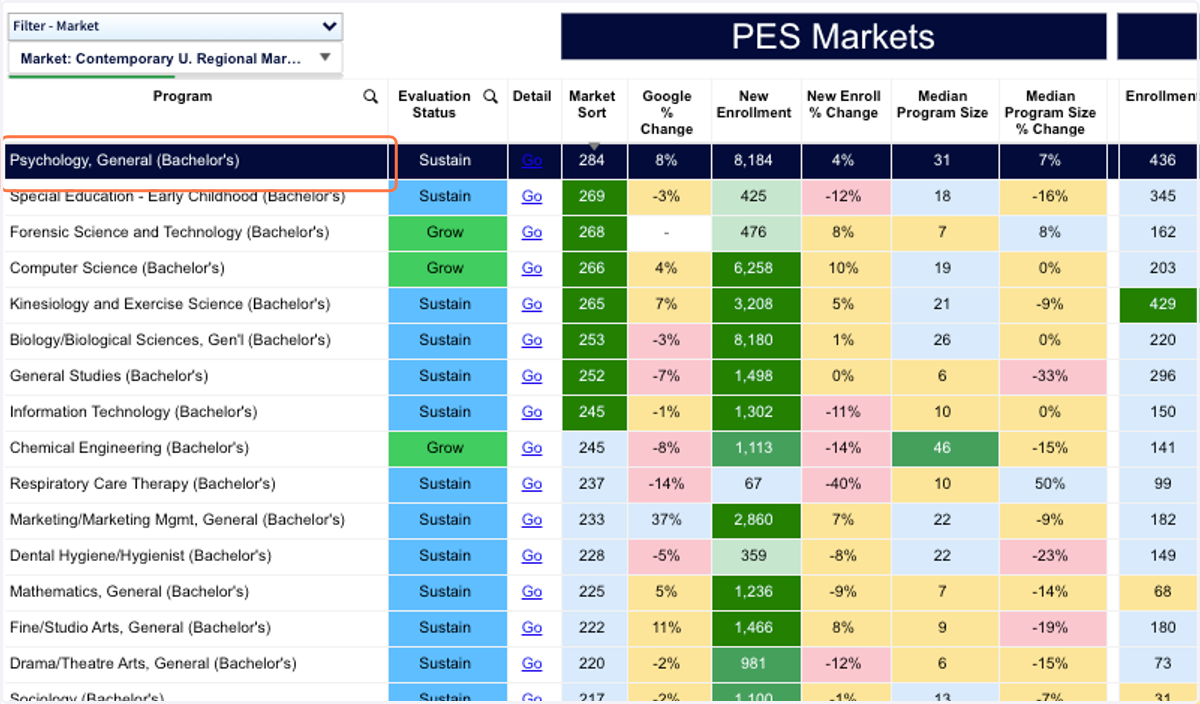
Task: Open the Filter - Market dropdown
Action: click(x=175, y=27)
